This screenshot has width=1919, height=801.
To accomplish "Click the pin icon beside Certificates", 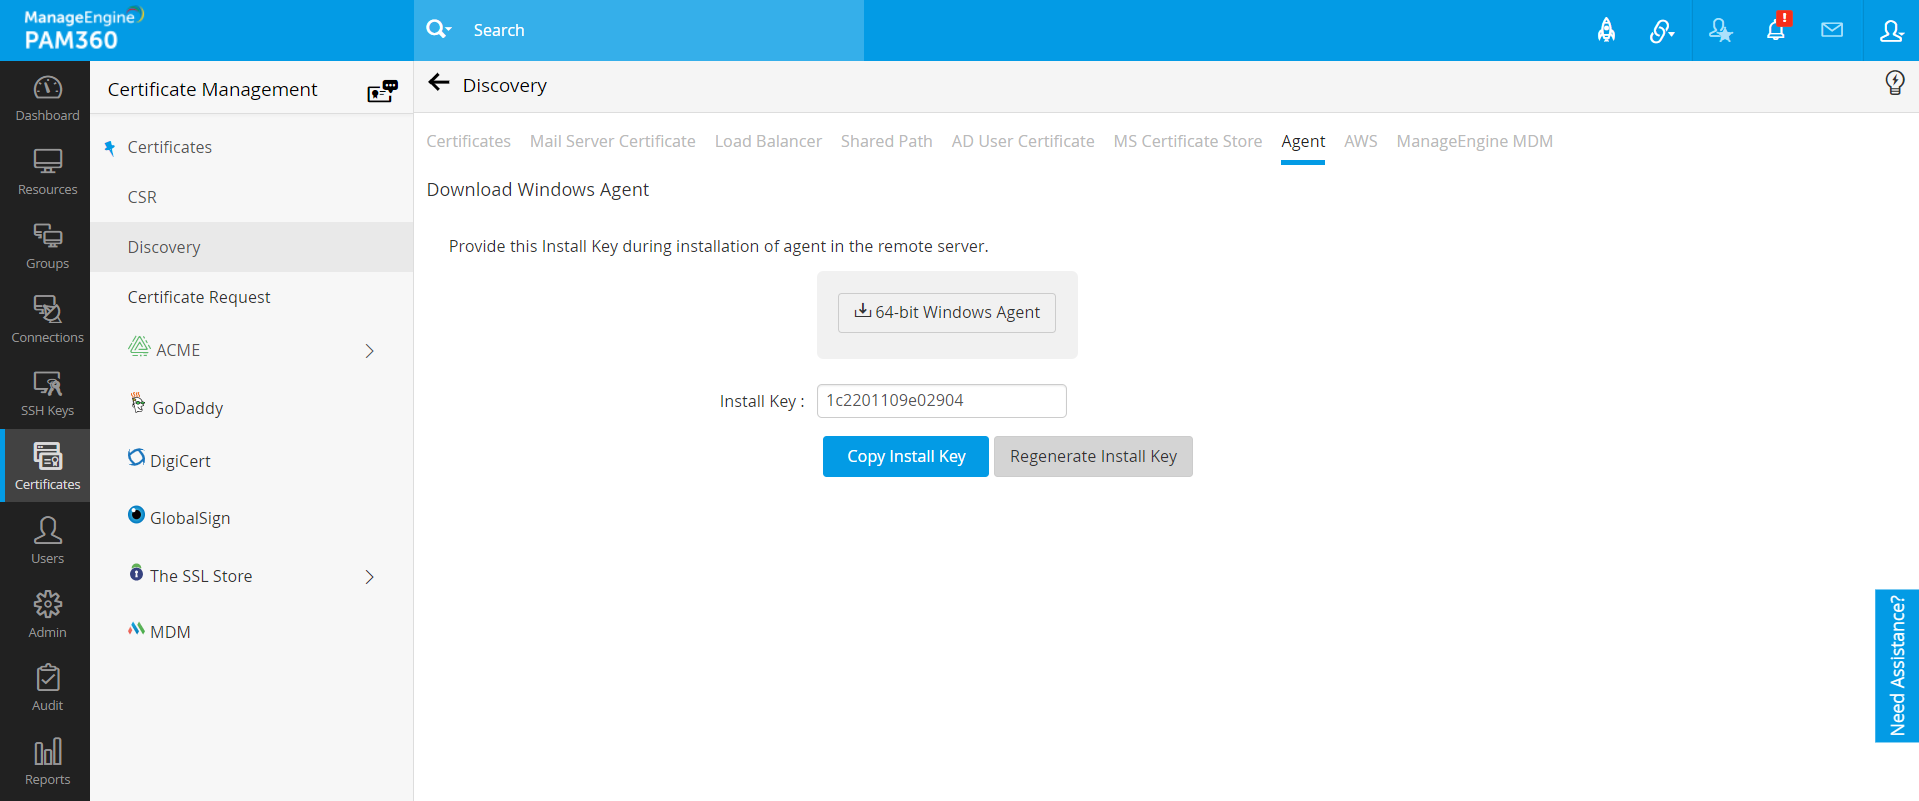I will coord(110,148).
